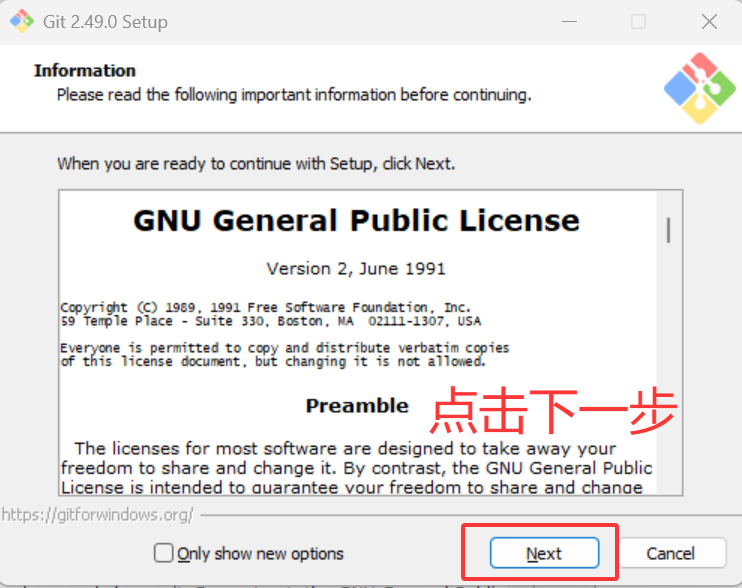Click the large Git logo in header
Image resolution: width=742 pixels, height=588 pixels.
coord(699,88)
